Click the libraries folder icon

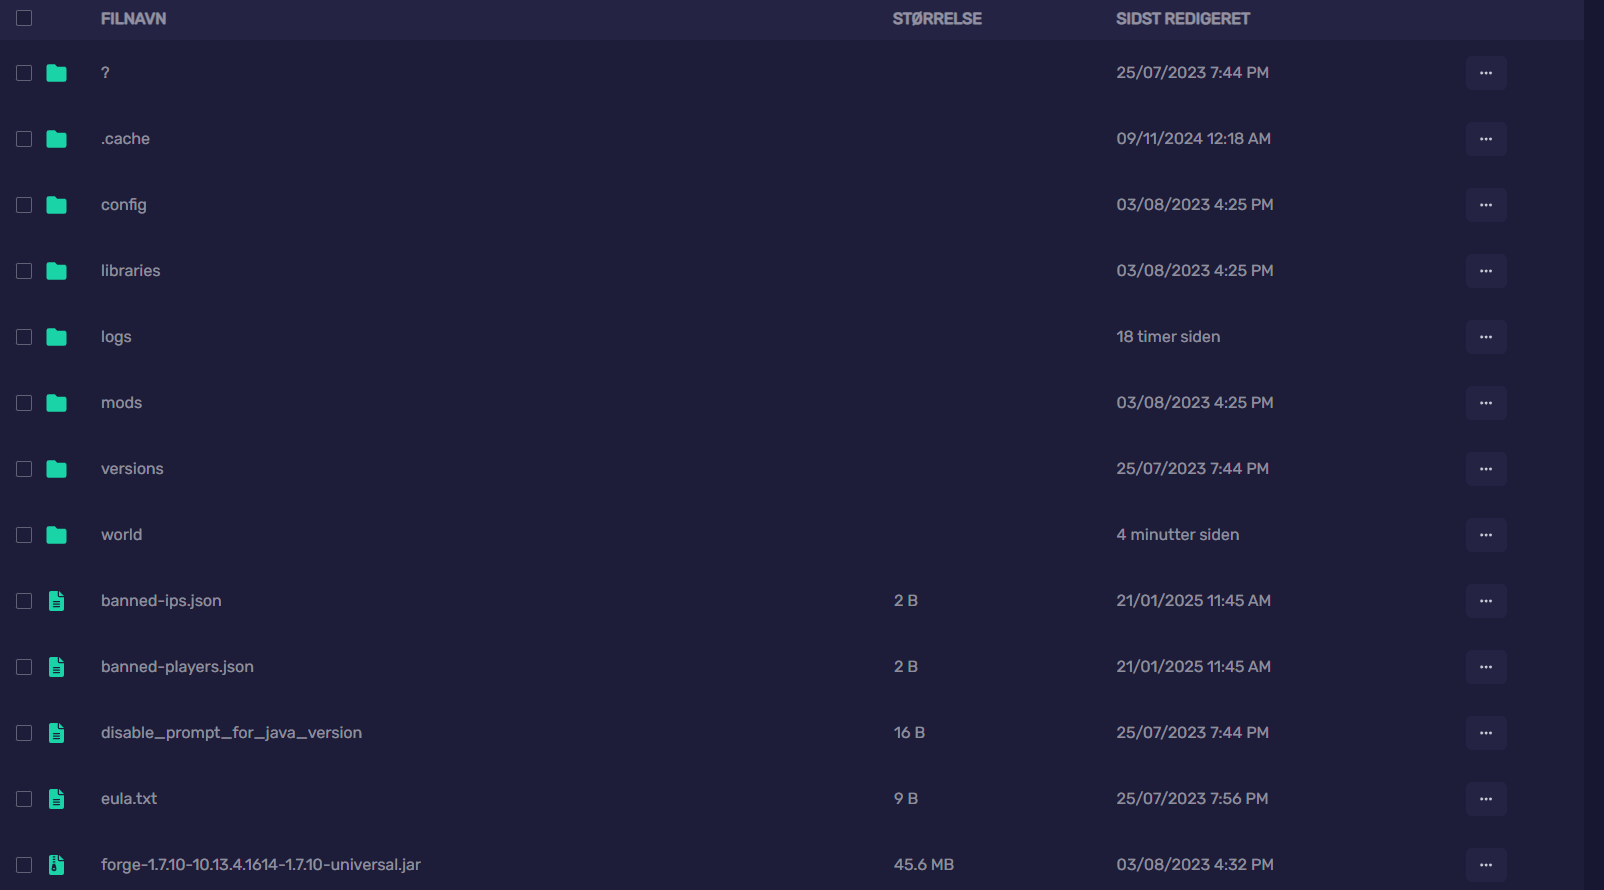pos(57,271)
